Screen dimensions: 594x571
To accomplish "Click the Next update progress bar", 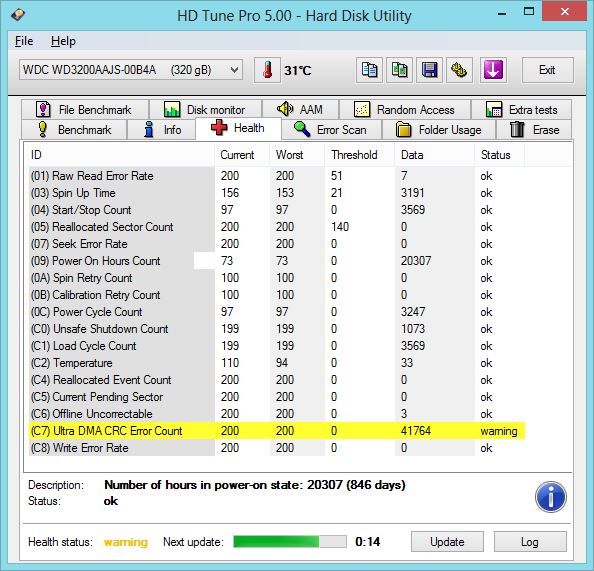I will click(x=290, y=541).
